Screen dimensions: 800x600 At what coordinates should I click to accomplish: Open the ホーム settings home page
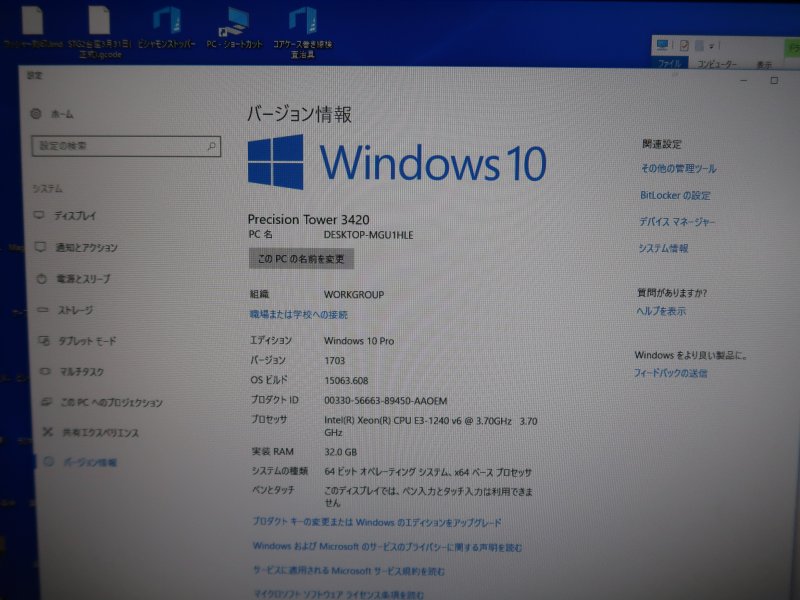[53, 114]
